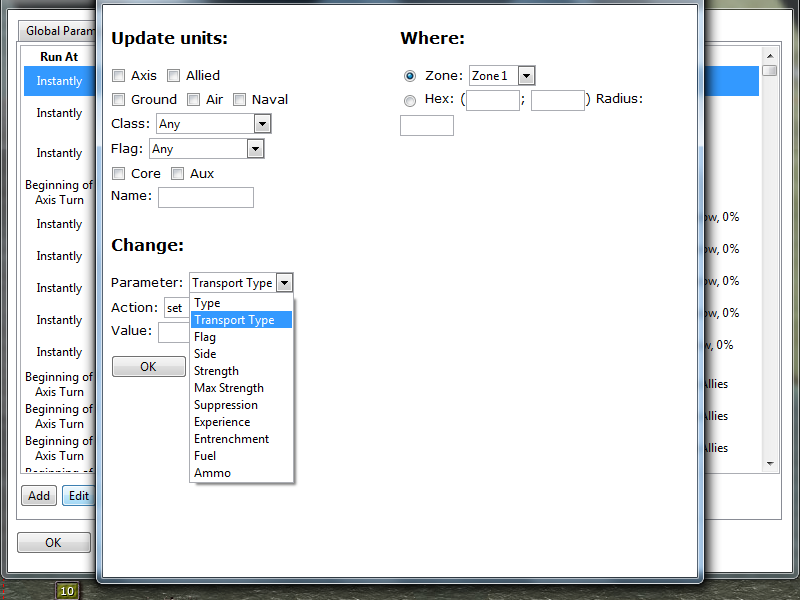Click OK in the update dialog
This screenshot has height=600, width=800.
click(x=148, y=367)
